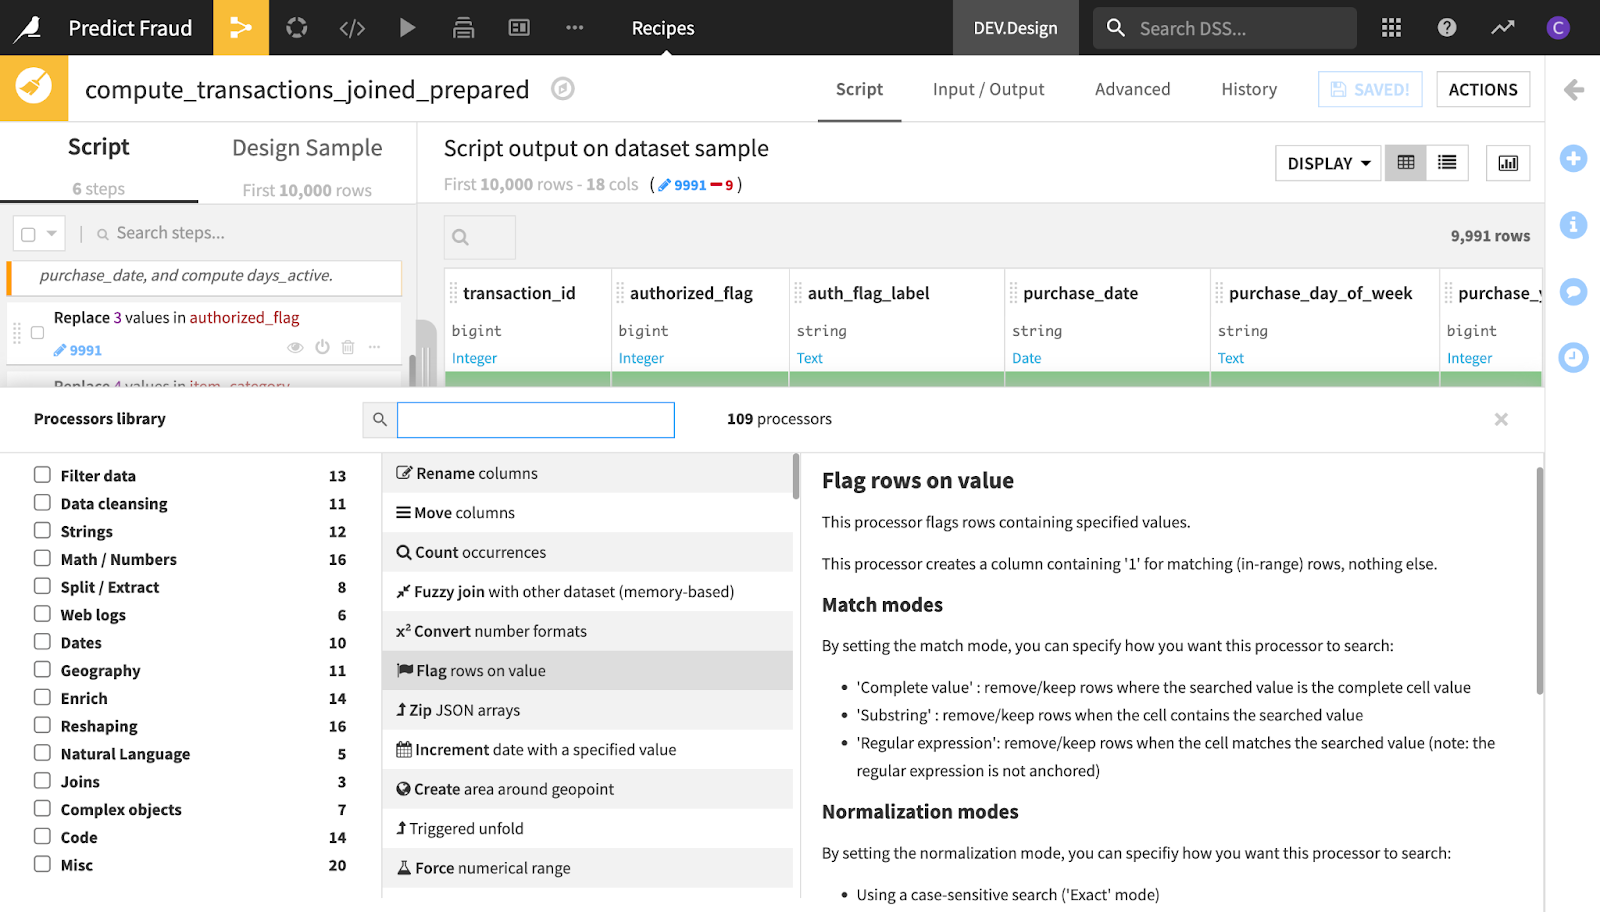Open the History tab
1600x912 pixels.
[x=1249, y=89]
